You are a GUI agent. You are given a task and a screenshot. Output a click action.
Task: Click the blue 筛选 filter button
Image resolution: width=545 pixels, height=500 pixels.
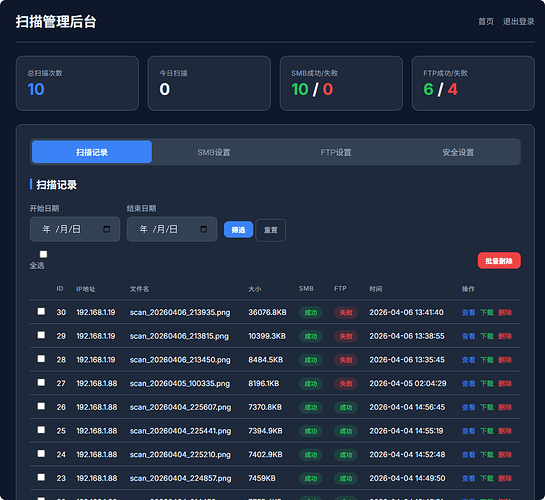(x=238, y=230)
